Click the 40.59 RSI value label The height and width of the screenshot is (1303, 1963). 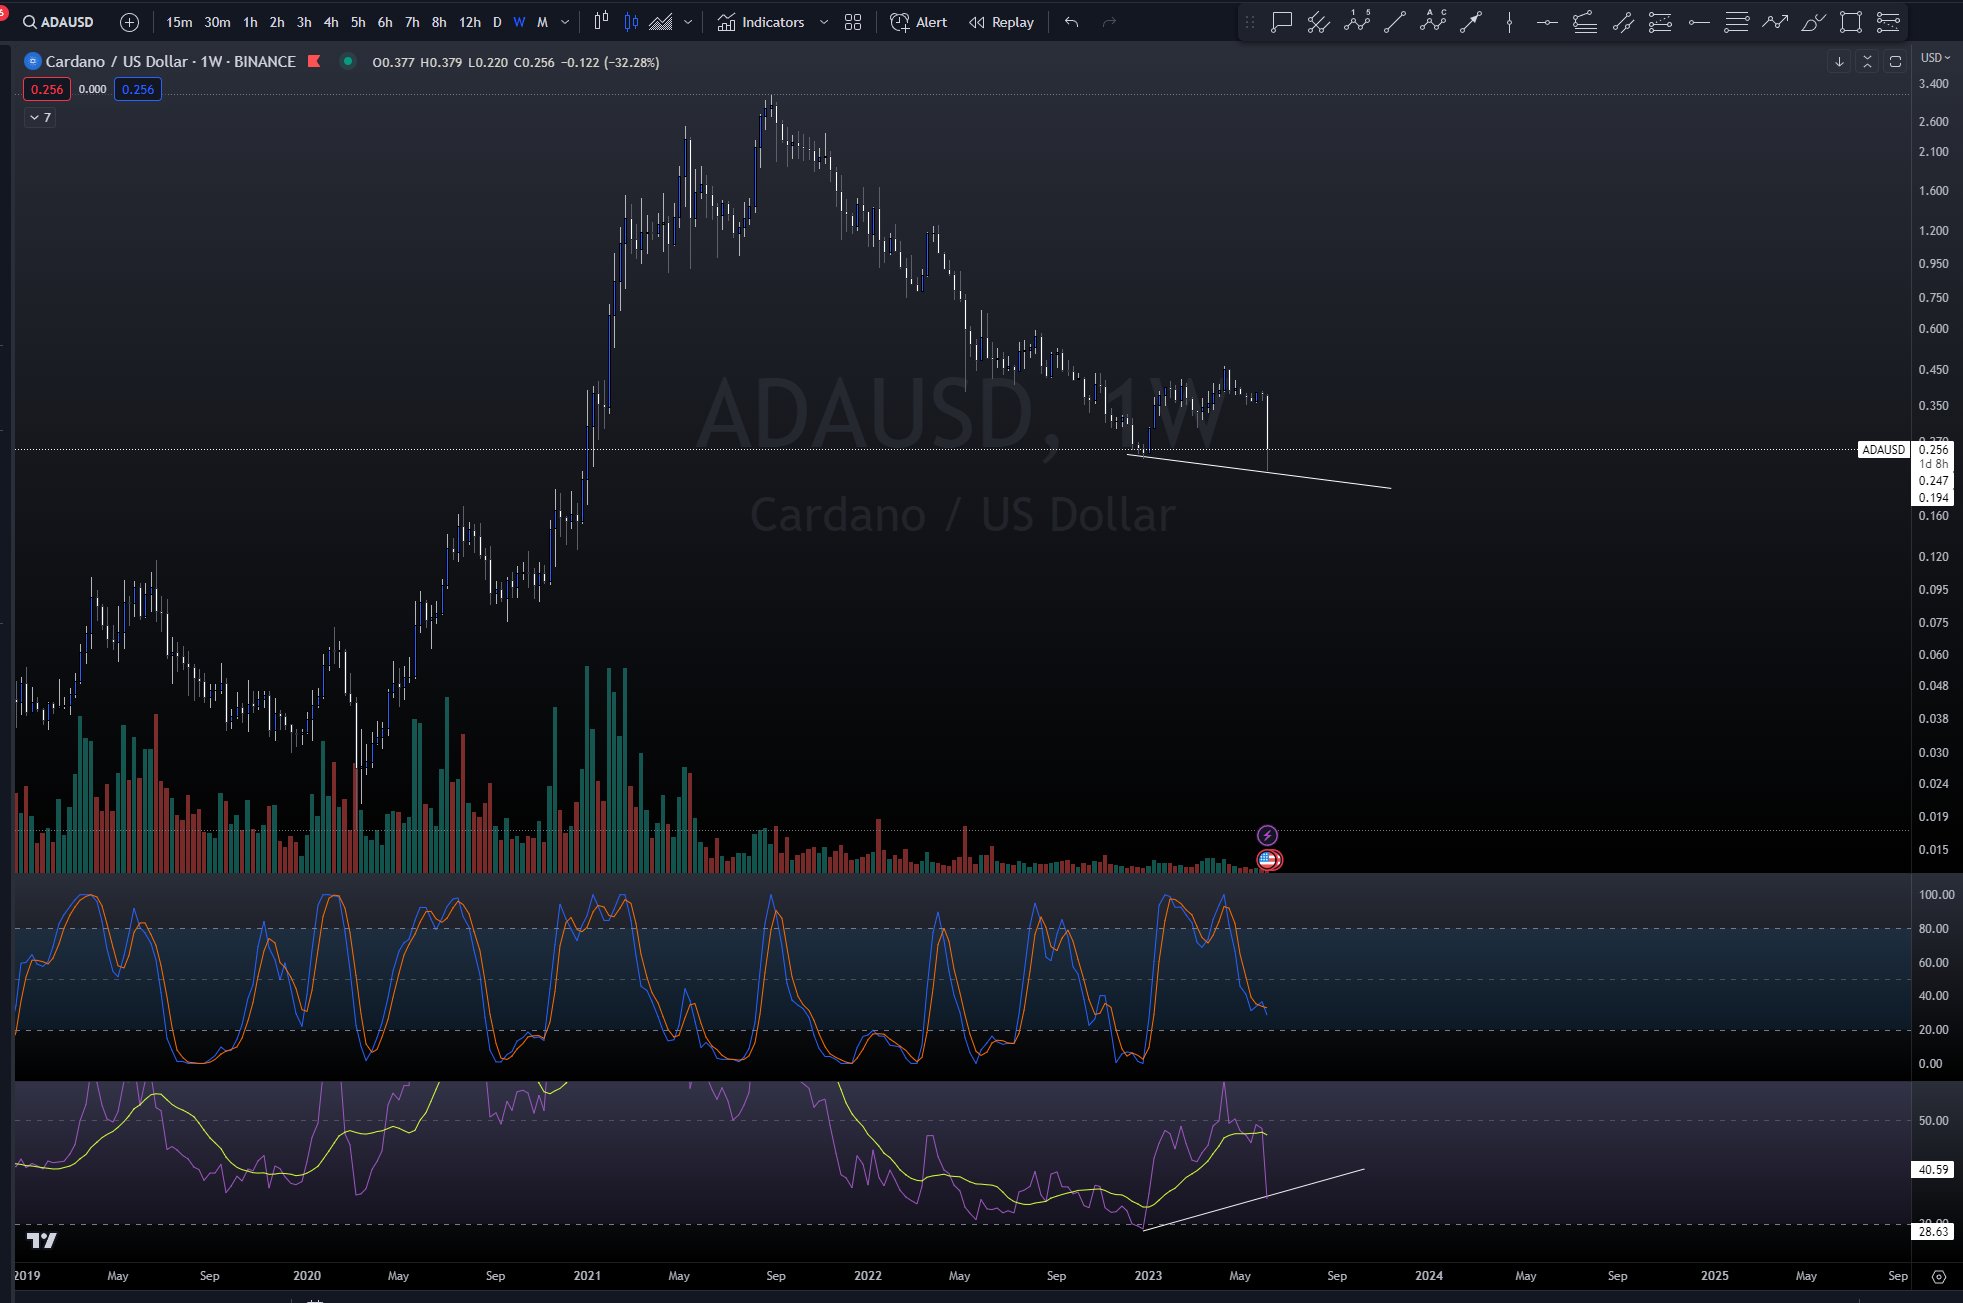click(1933, 1169)
